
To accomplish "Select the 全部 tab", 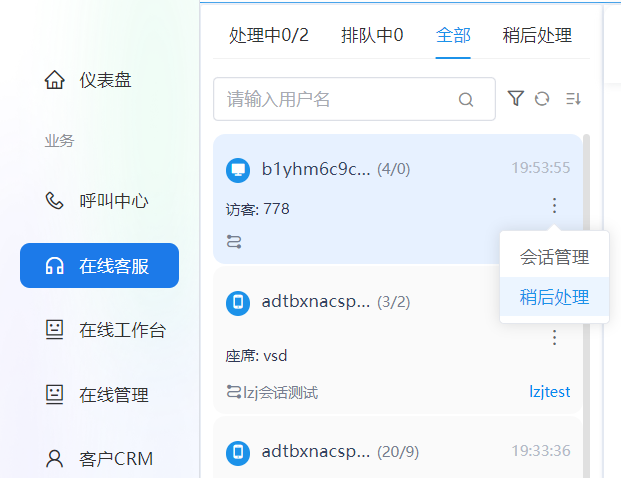I will 453,35.
